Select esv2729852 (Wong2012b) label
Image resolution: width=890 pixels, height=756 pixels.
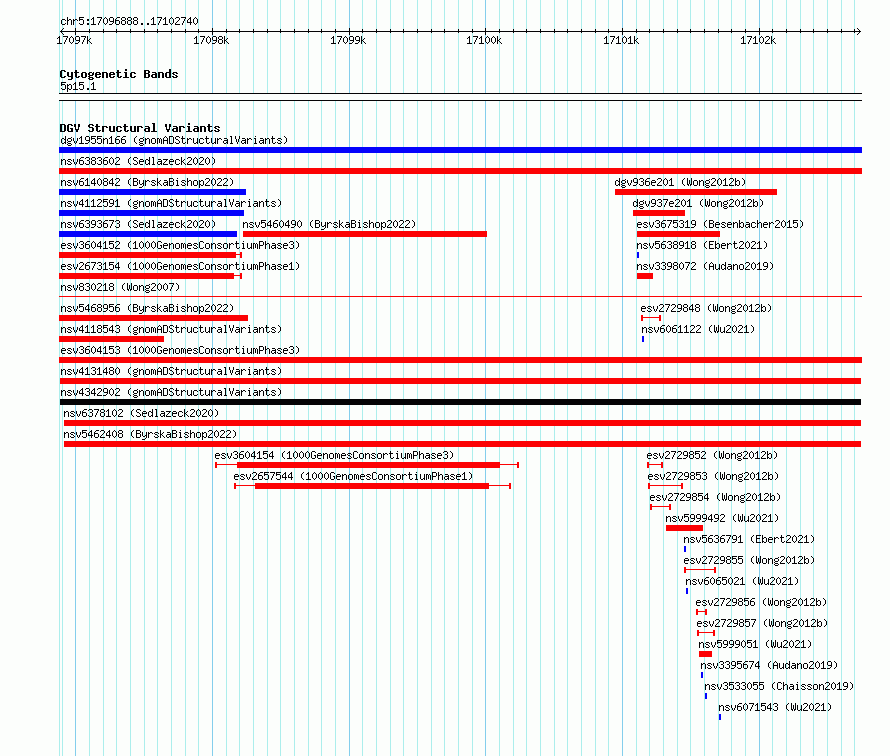tap(712, 455)
